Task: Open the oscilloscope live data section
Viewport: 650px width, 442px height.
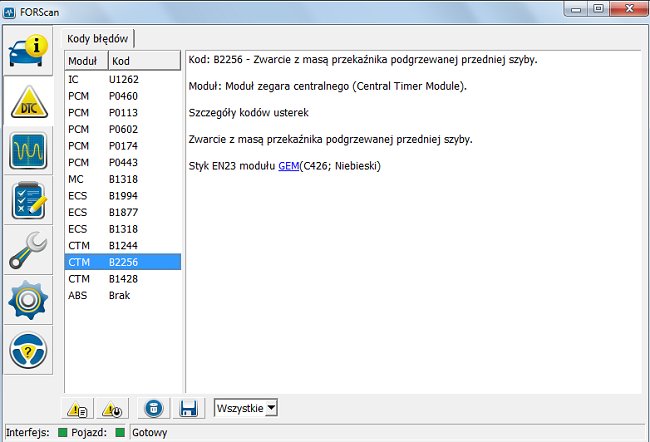Action: 30,150
